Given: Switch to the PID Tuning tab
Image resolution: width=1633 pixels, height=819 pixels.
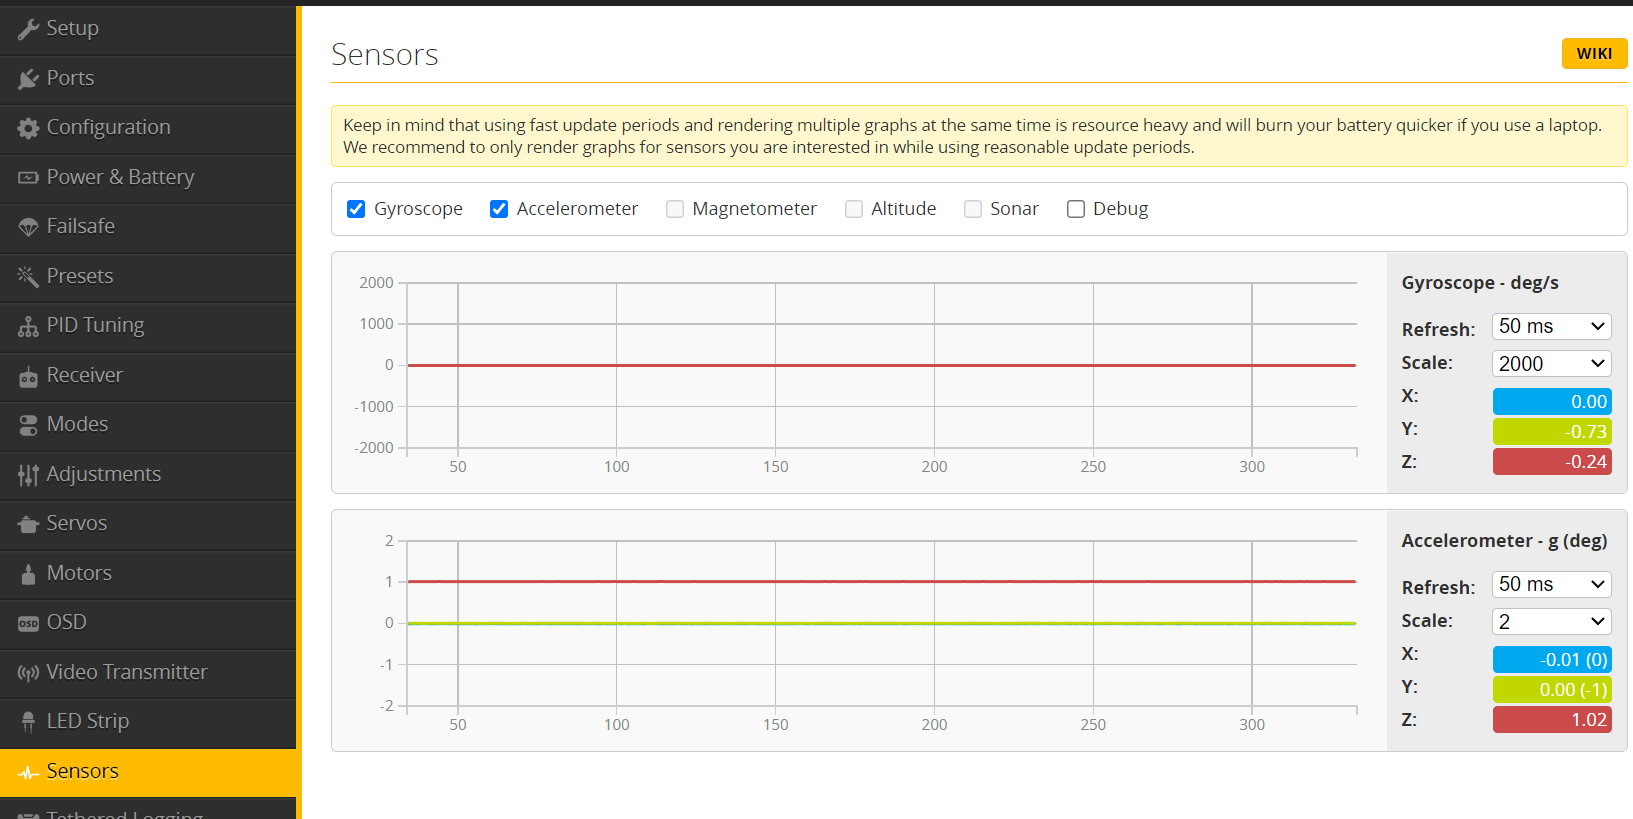Looking at the screenshot, I should (95, 326).
